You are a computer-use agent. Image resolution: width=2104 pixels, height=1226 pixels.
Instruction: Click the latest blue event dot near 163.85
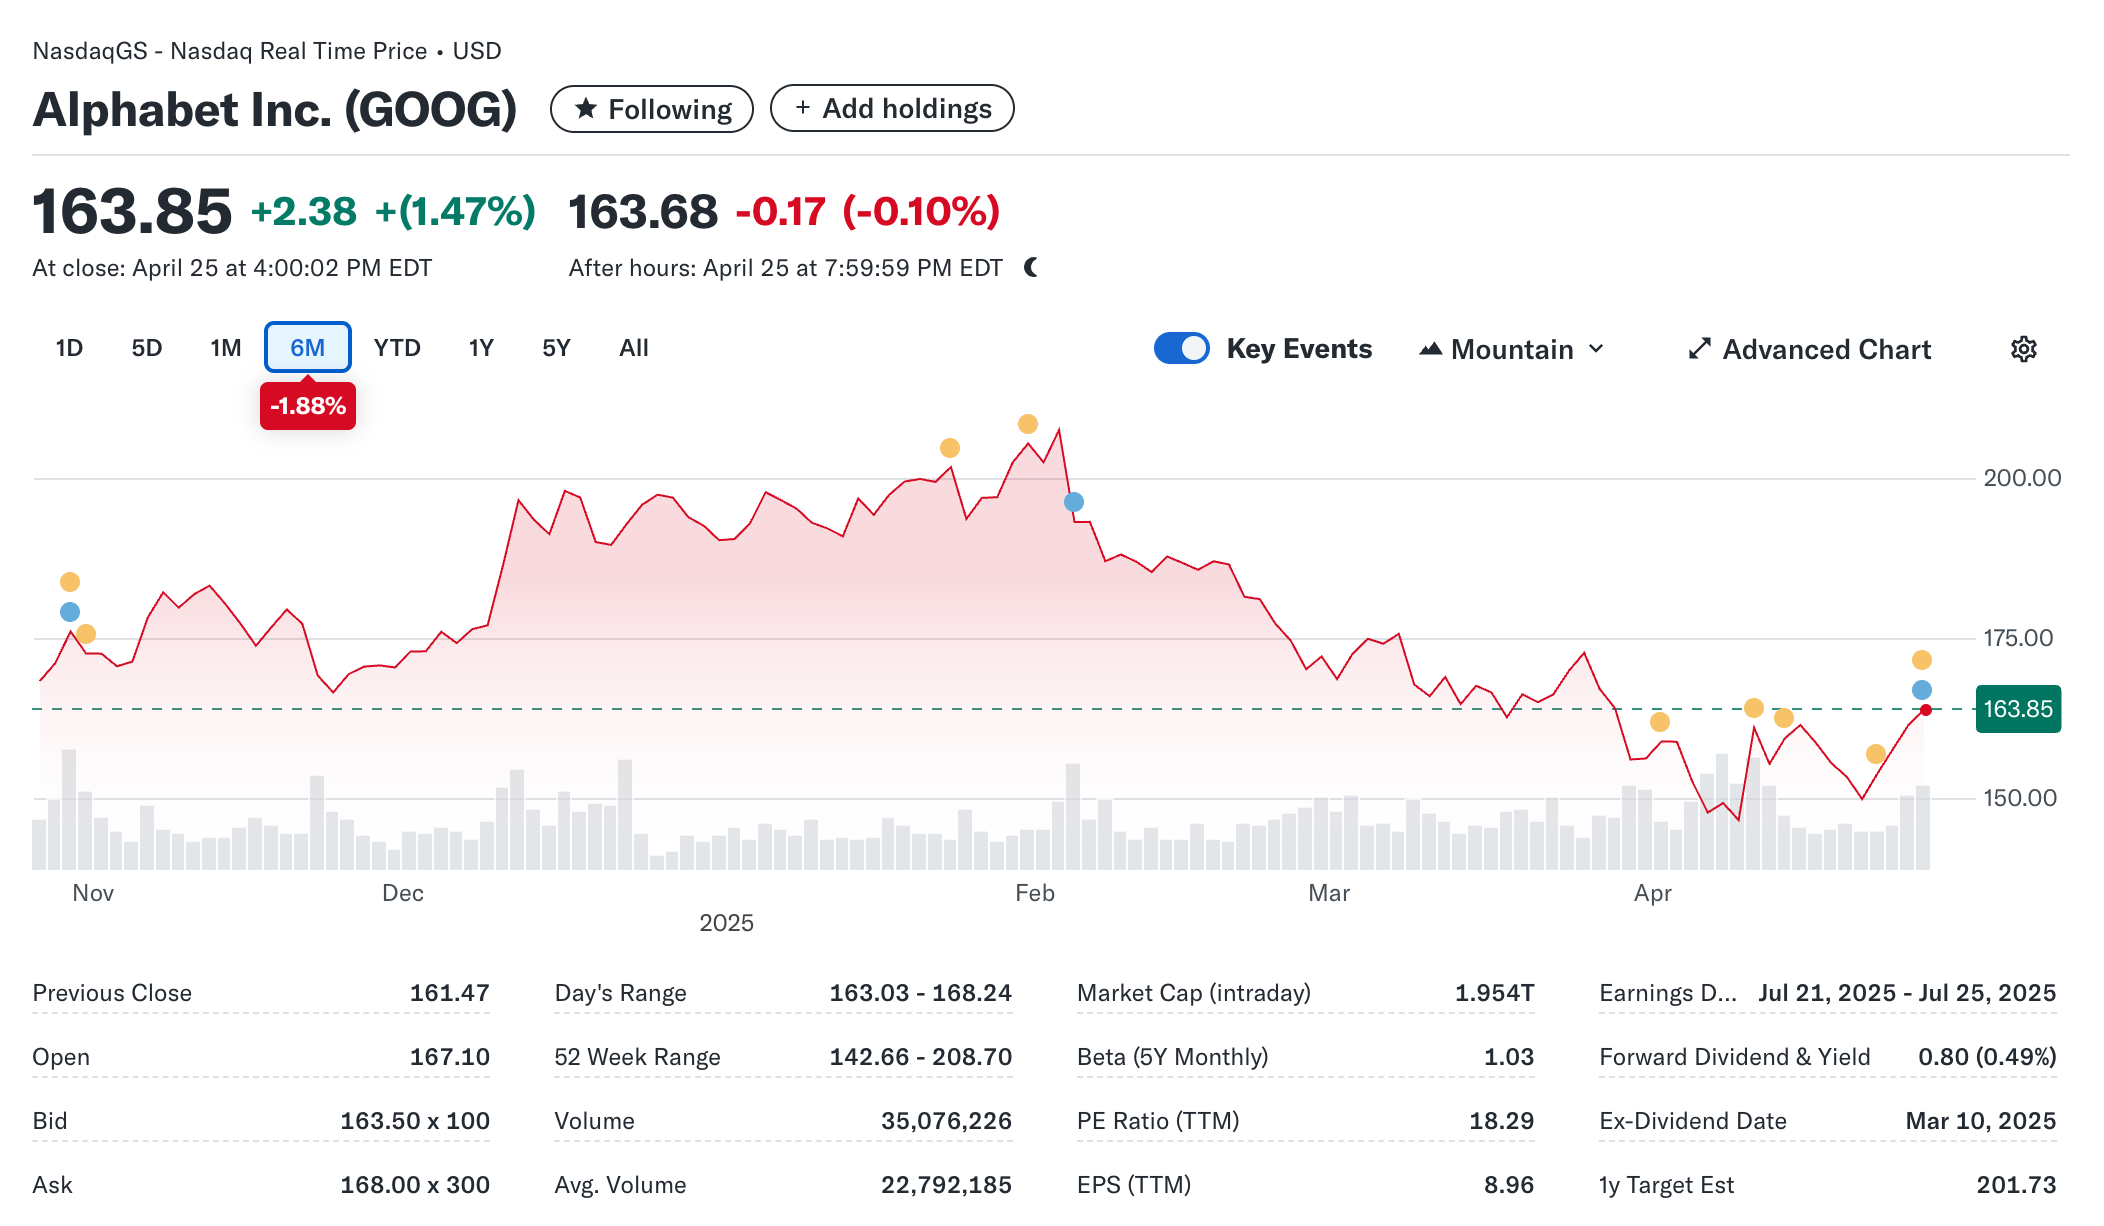(x=1921, y=690)
